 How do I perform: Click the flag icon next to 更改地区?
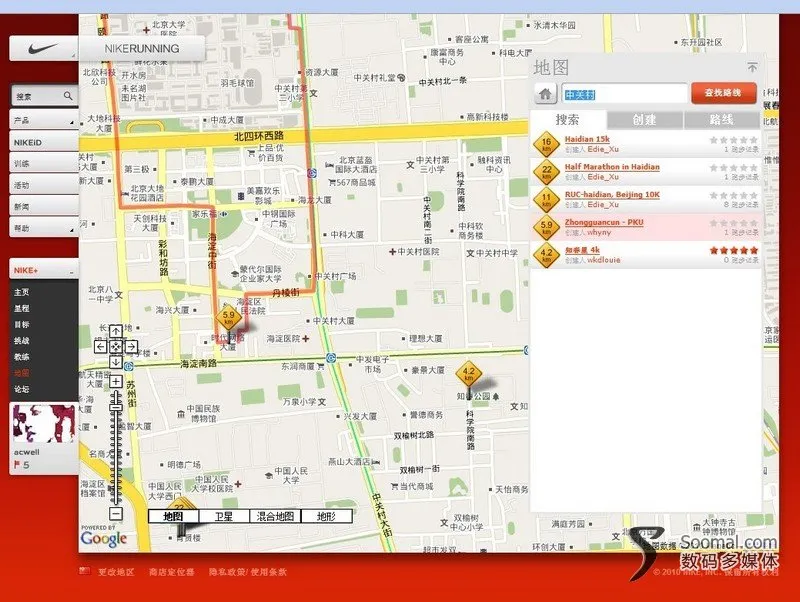point(85,571)
